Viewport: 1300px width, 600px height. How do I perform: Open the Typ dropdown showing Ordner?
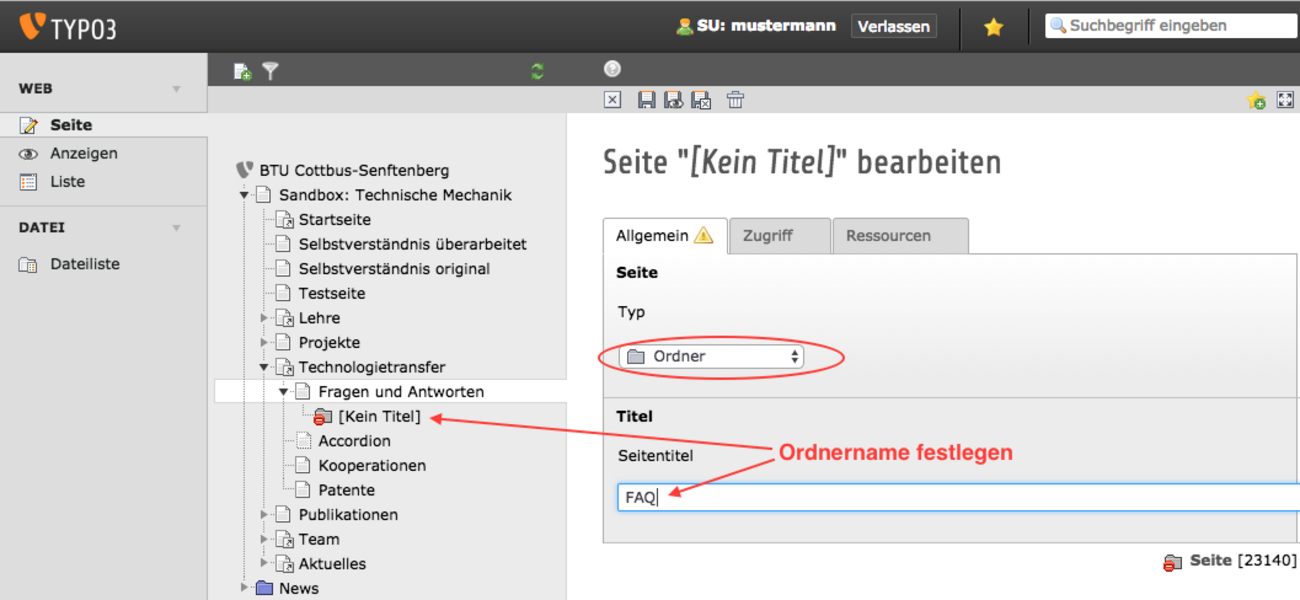tap(711, 357)
